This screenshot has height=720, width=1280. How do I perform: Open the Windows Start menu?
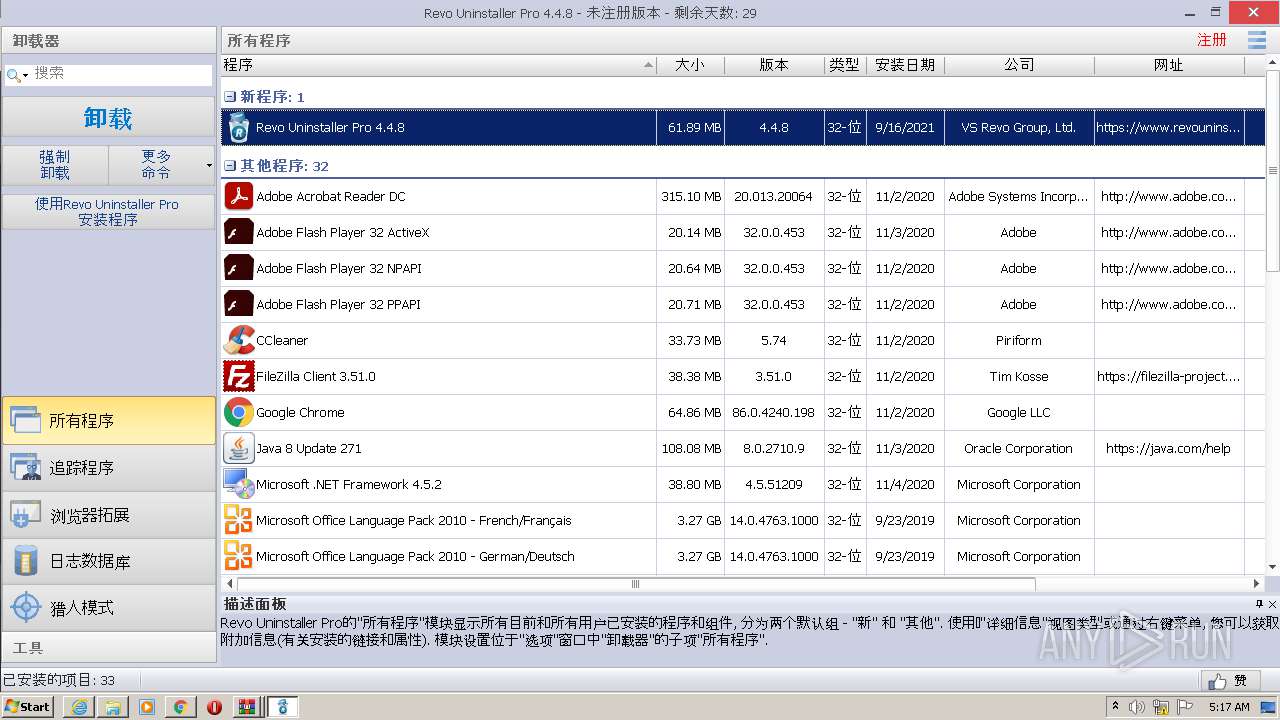pos(28,707)
